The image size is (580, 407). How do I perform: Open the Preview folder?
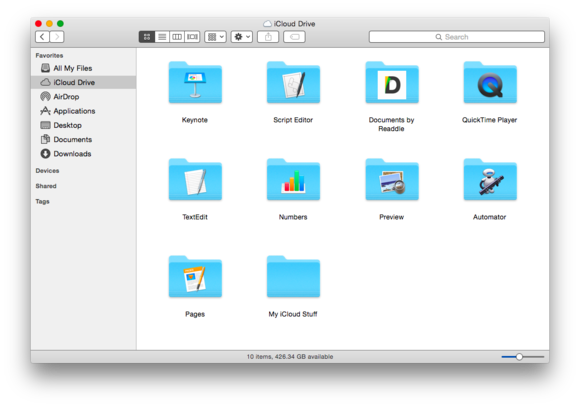point(392,180)
